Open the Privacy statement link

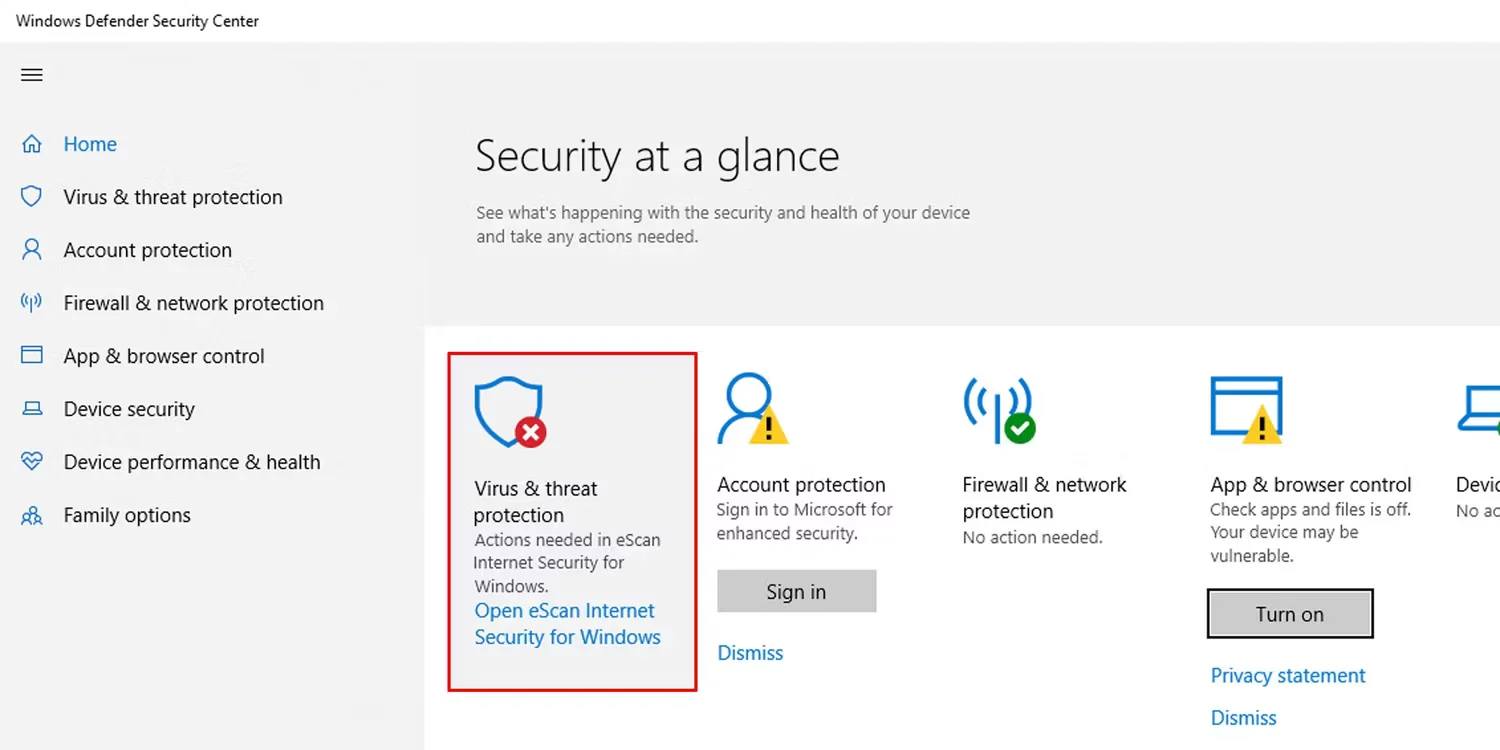(1287, 676)
